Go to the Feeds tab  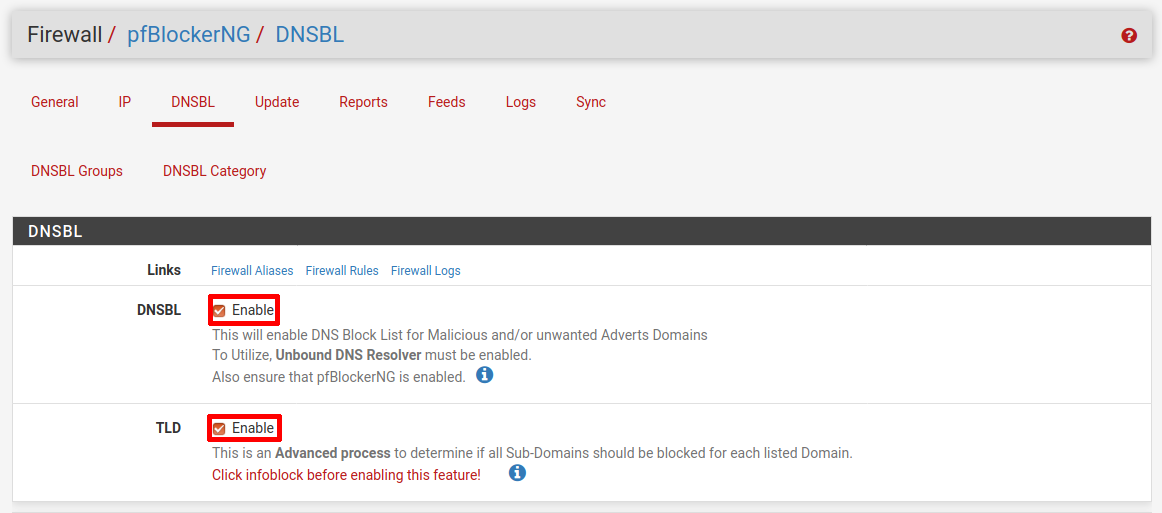[x=447, y=102]
